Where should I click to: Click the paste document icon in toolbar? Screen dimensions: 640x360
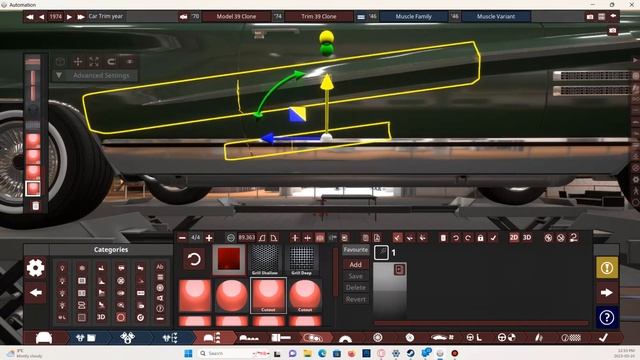pyautogui.click(x=377, y=238)
